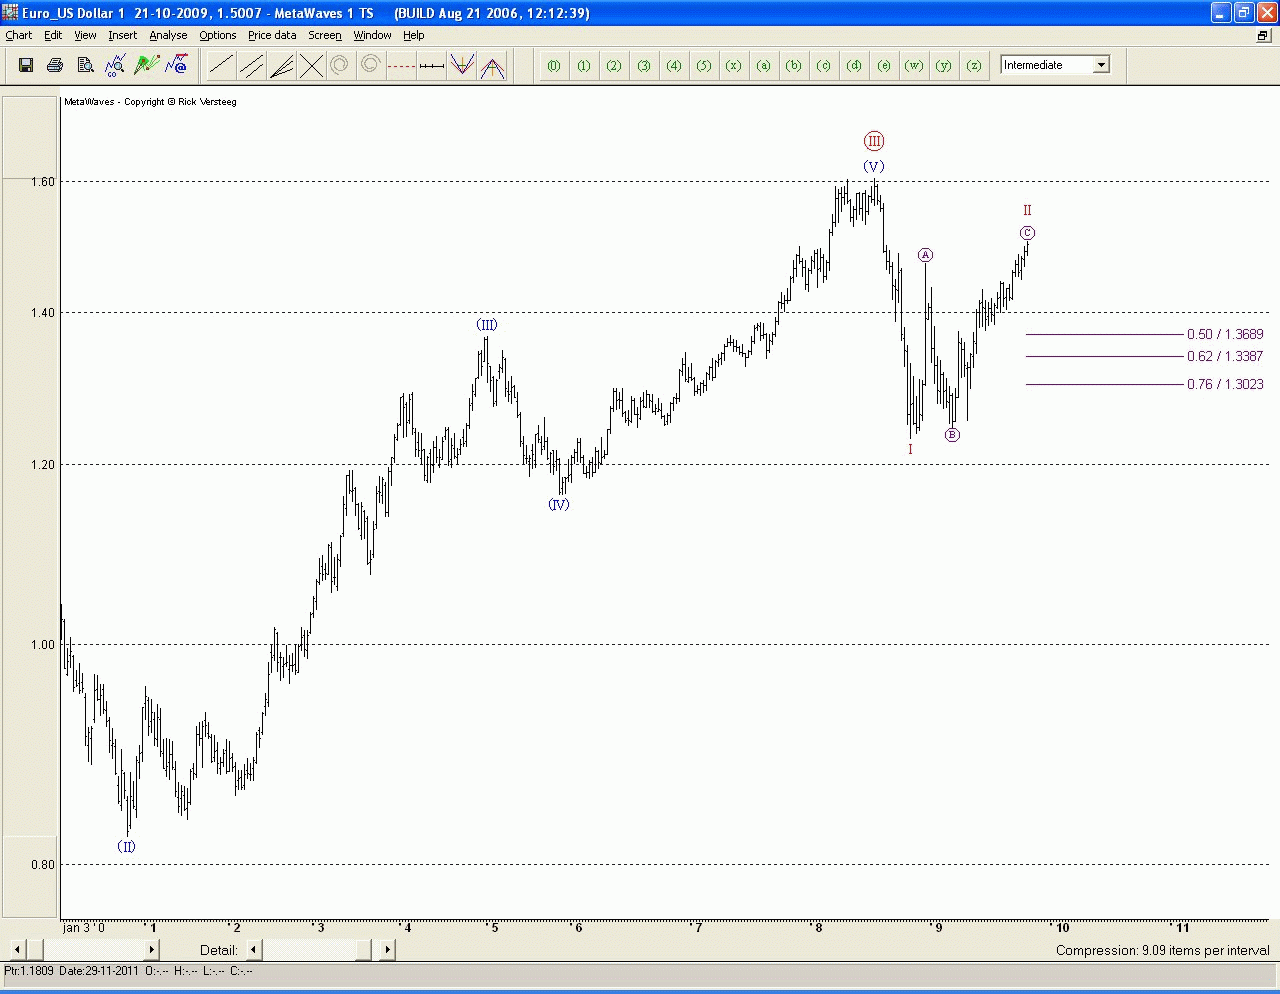Image resolution: width=1280 pixels, height=994 pixels.
Task: Open the Analyse menu
Action: [x=168, y=35]
